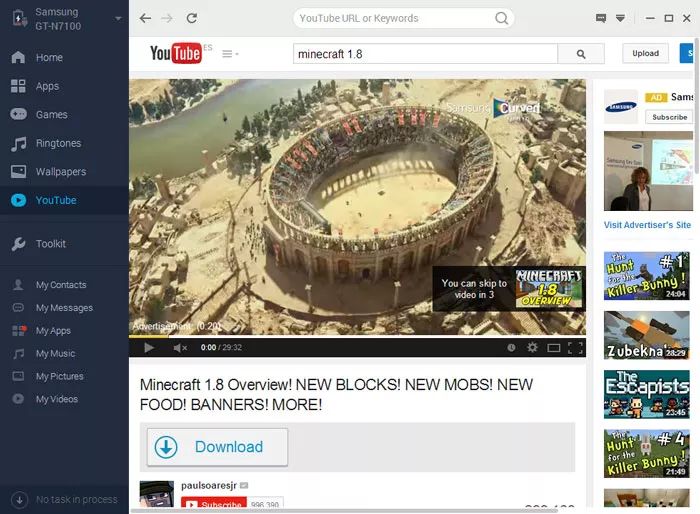Open paulsoaresjr channel link

pos(208,485)
